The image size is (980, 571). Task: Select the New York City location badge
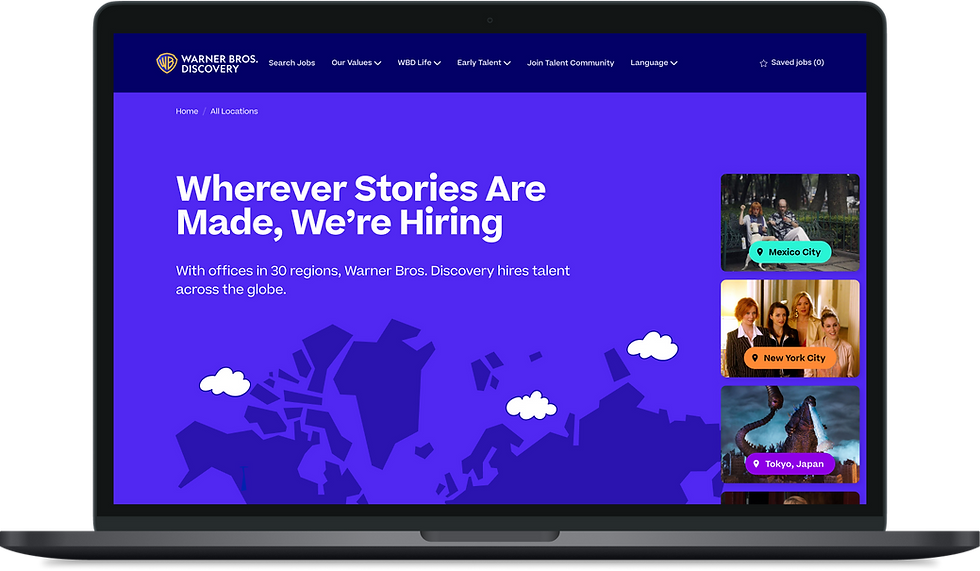[790, 358]
